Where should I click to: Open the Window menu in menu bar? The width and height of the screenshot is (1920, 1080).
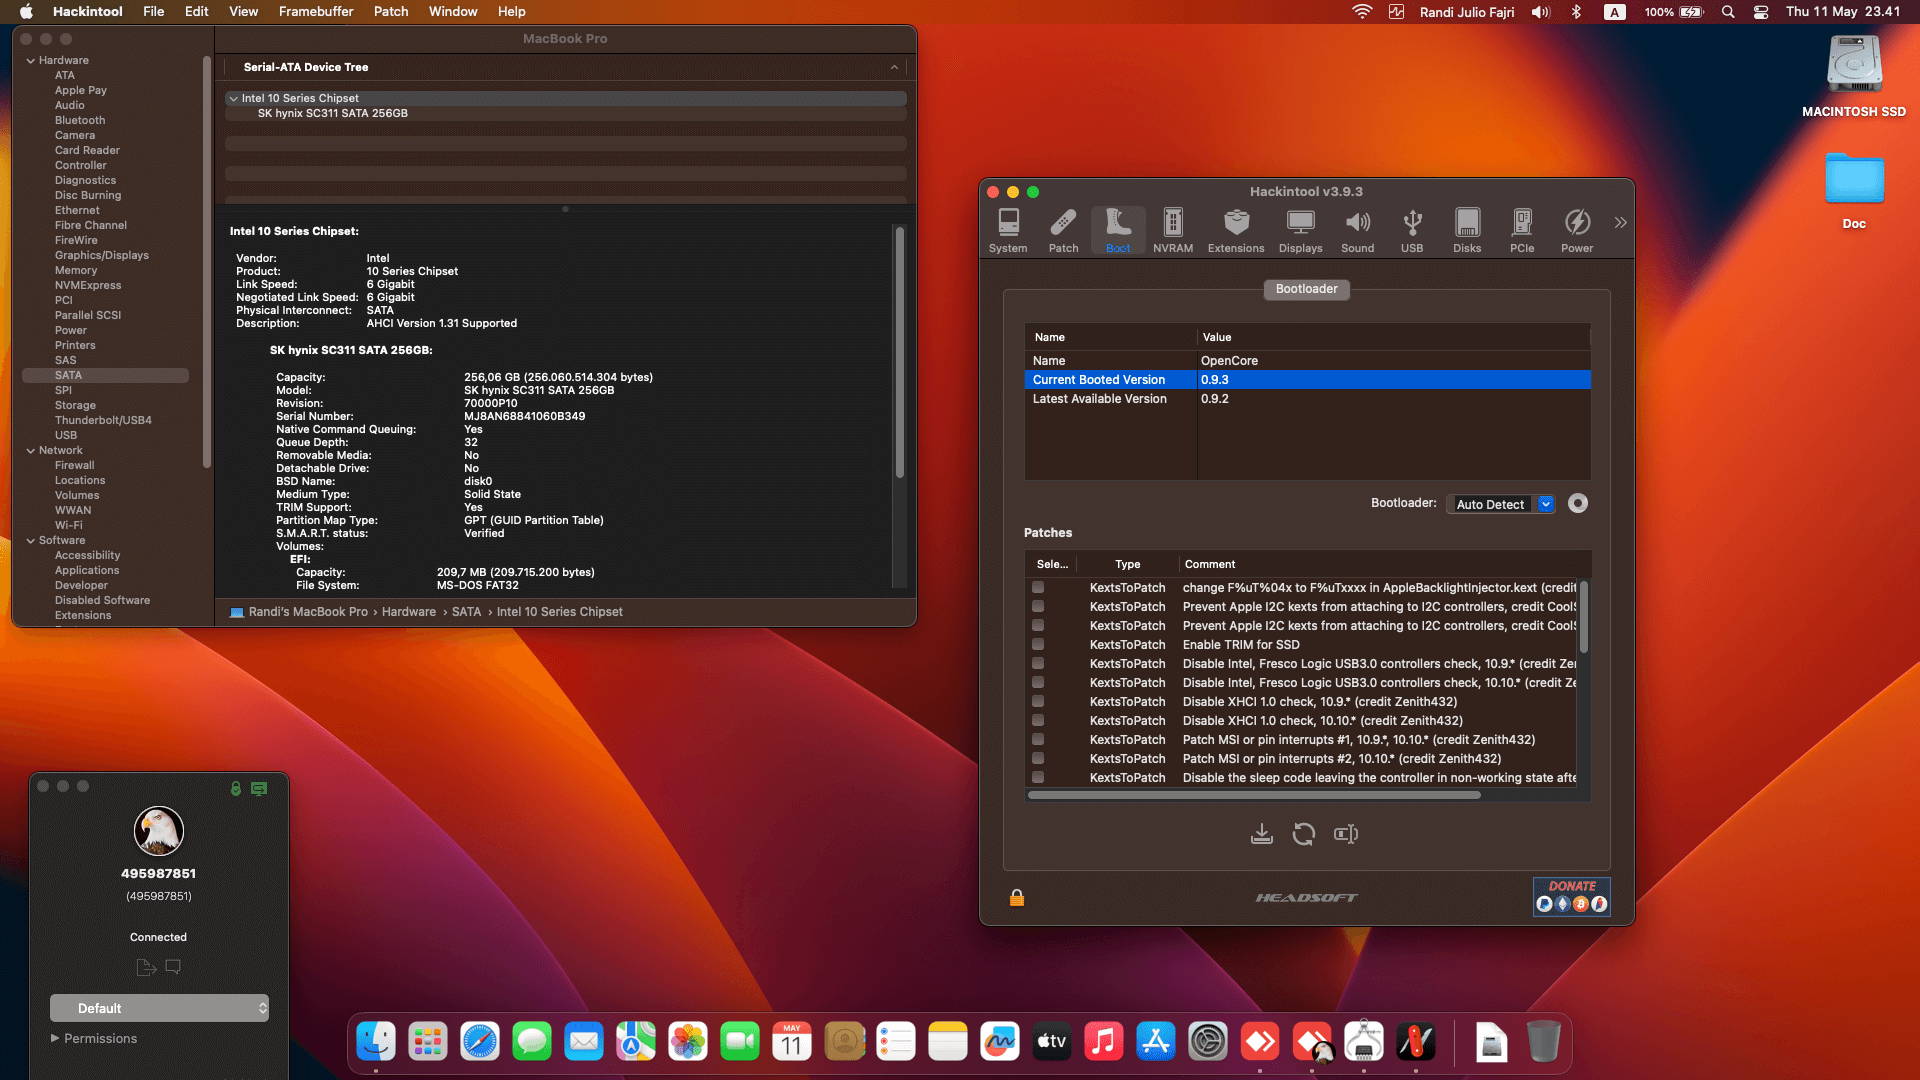click(x=453, y=12)
